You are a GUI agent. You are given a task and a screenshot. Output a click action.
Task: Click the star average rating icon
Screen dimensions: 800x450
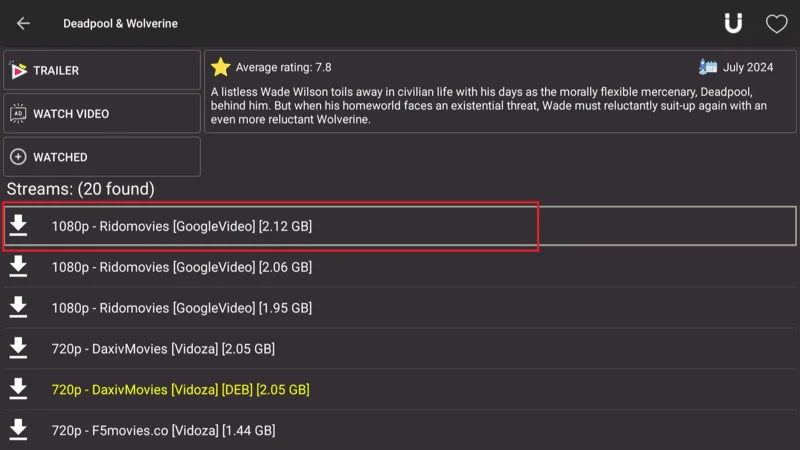click(x=221, y=67)
